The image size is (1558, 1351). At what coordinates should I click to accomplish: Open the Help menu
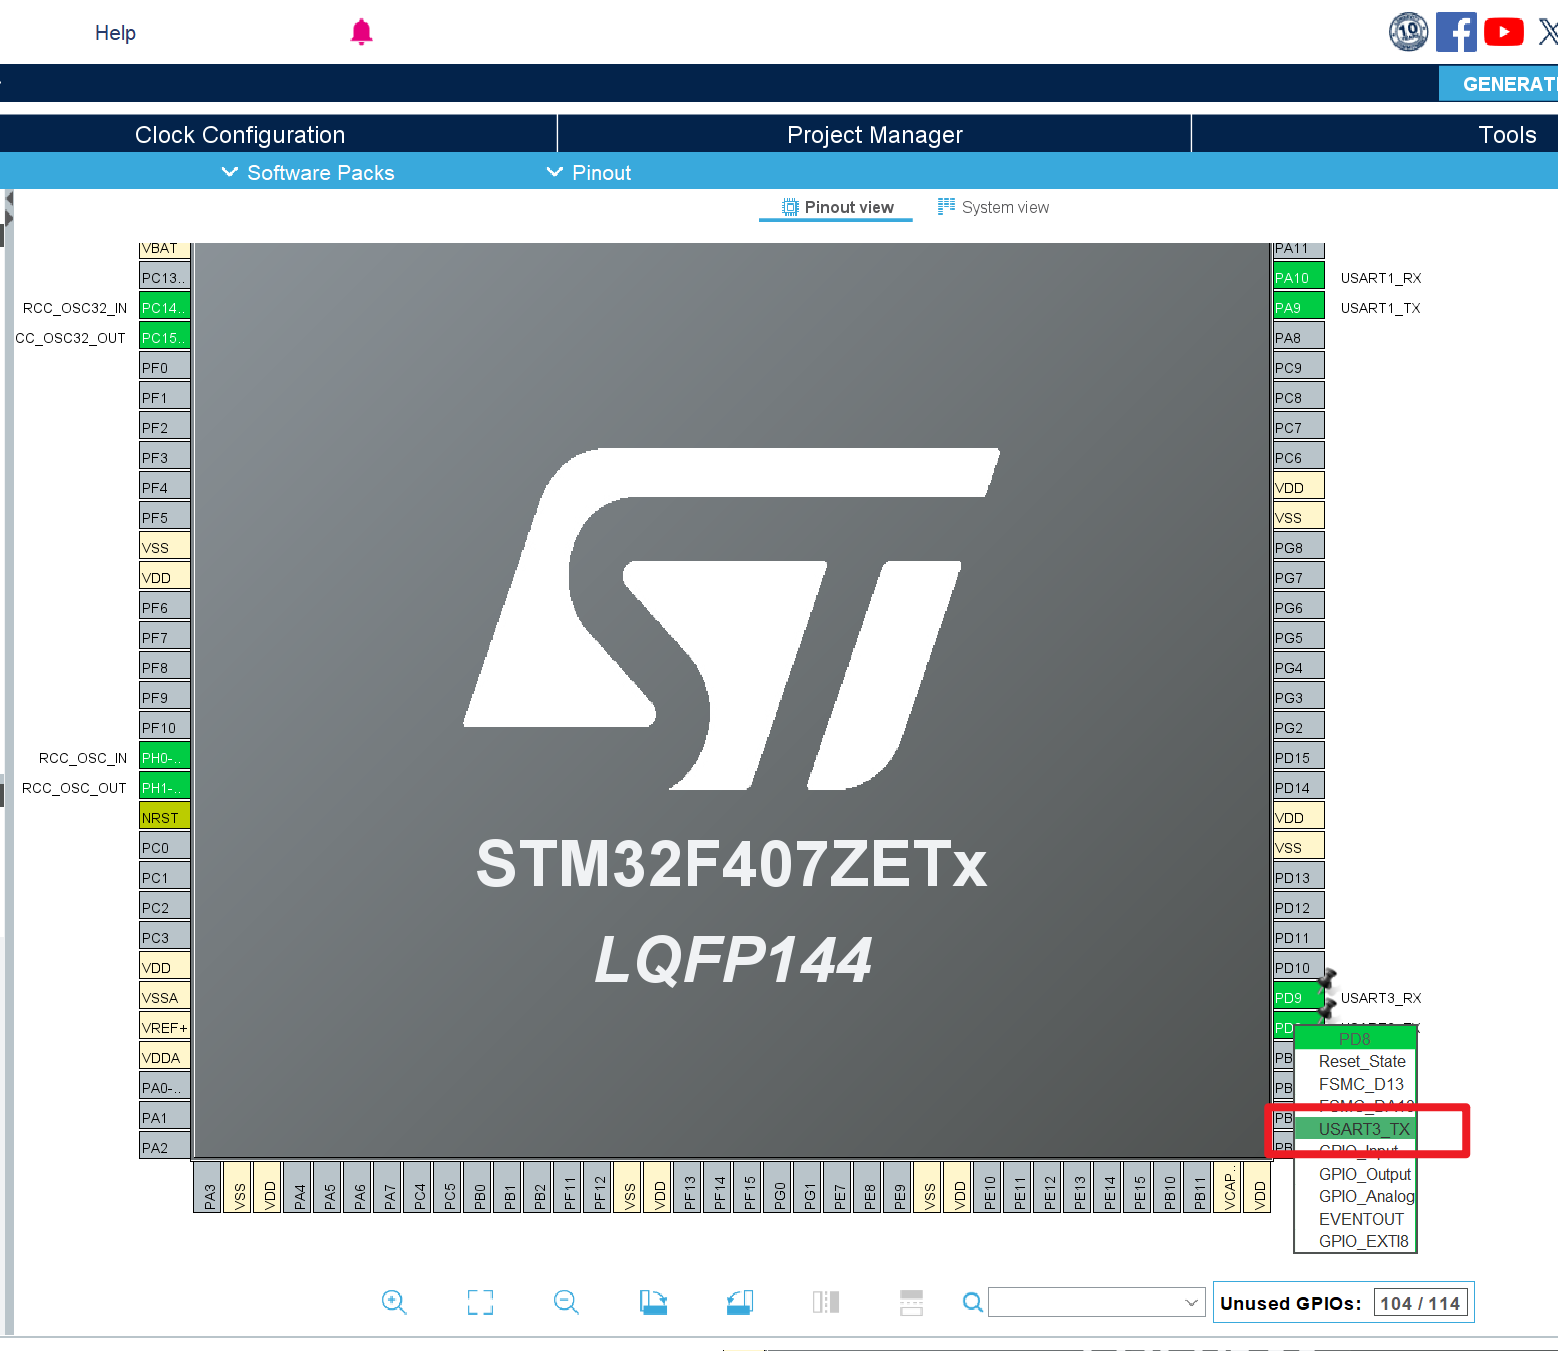point(115,33)
